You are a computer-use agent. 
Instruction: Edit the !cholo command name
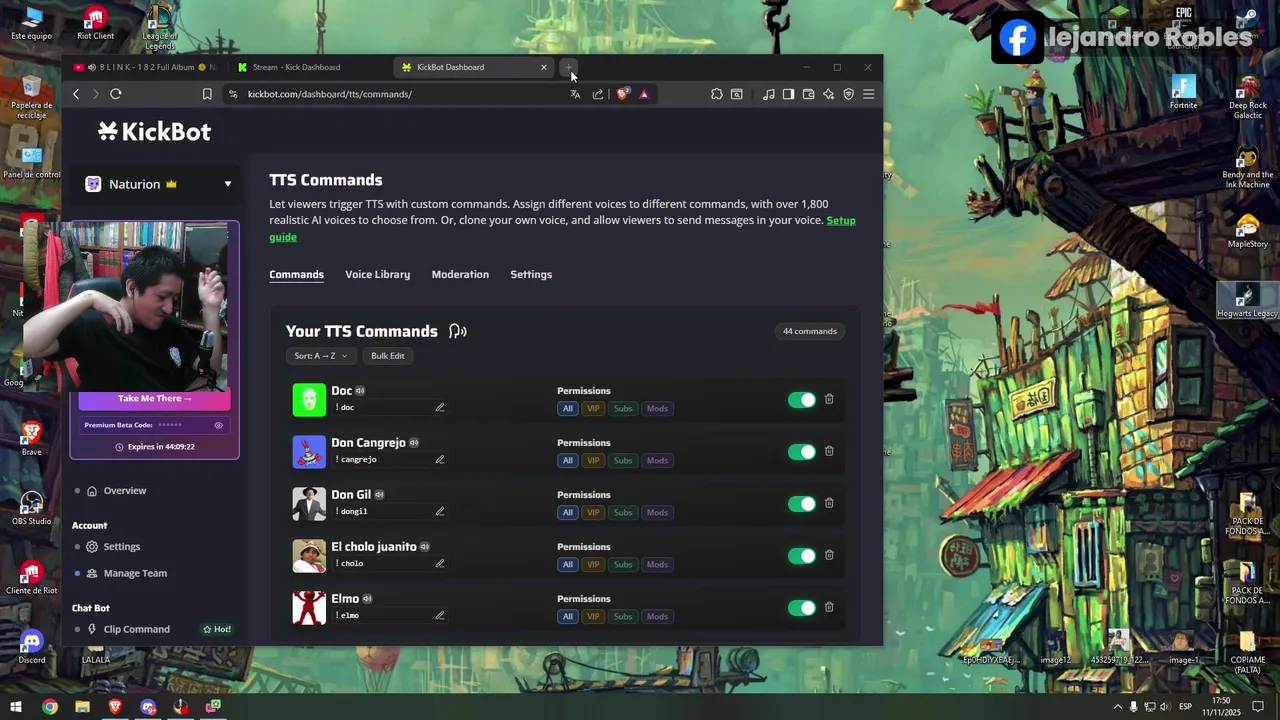(439, 563)
